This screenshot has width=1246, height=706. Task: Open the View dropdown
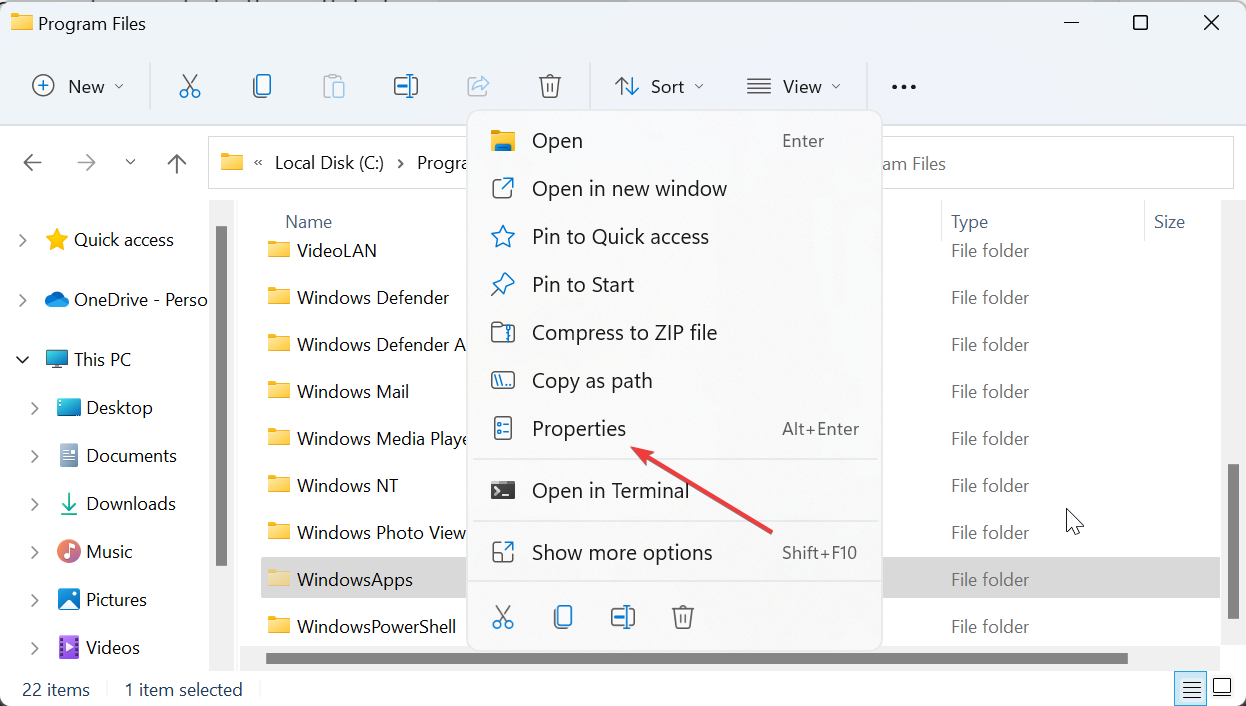(794, 86)
